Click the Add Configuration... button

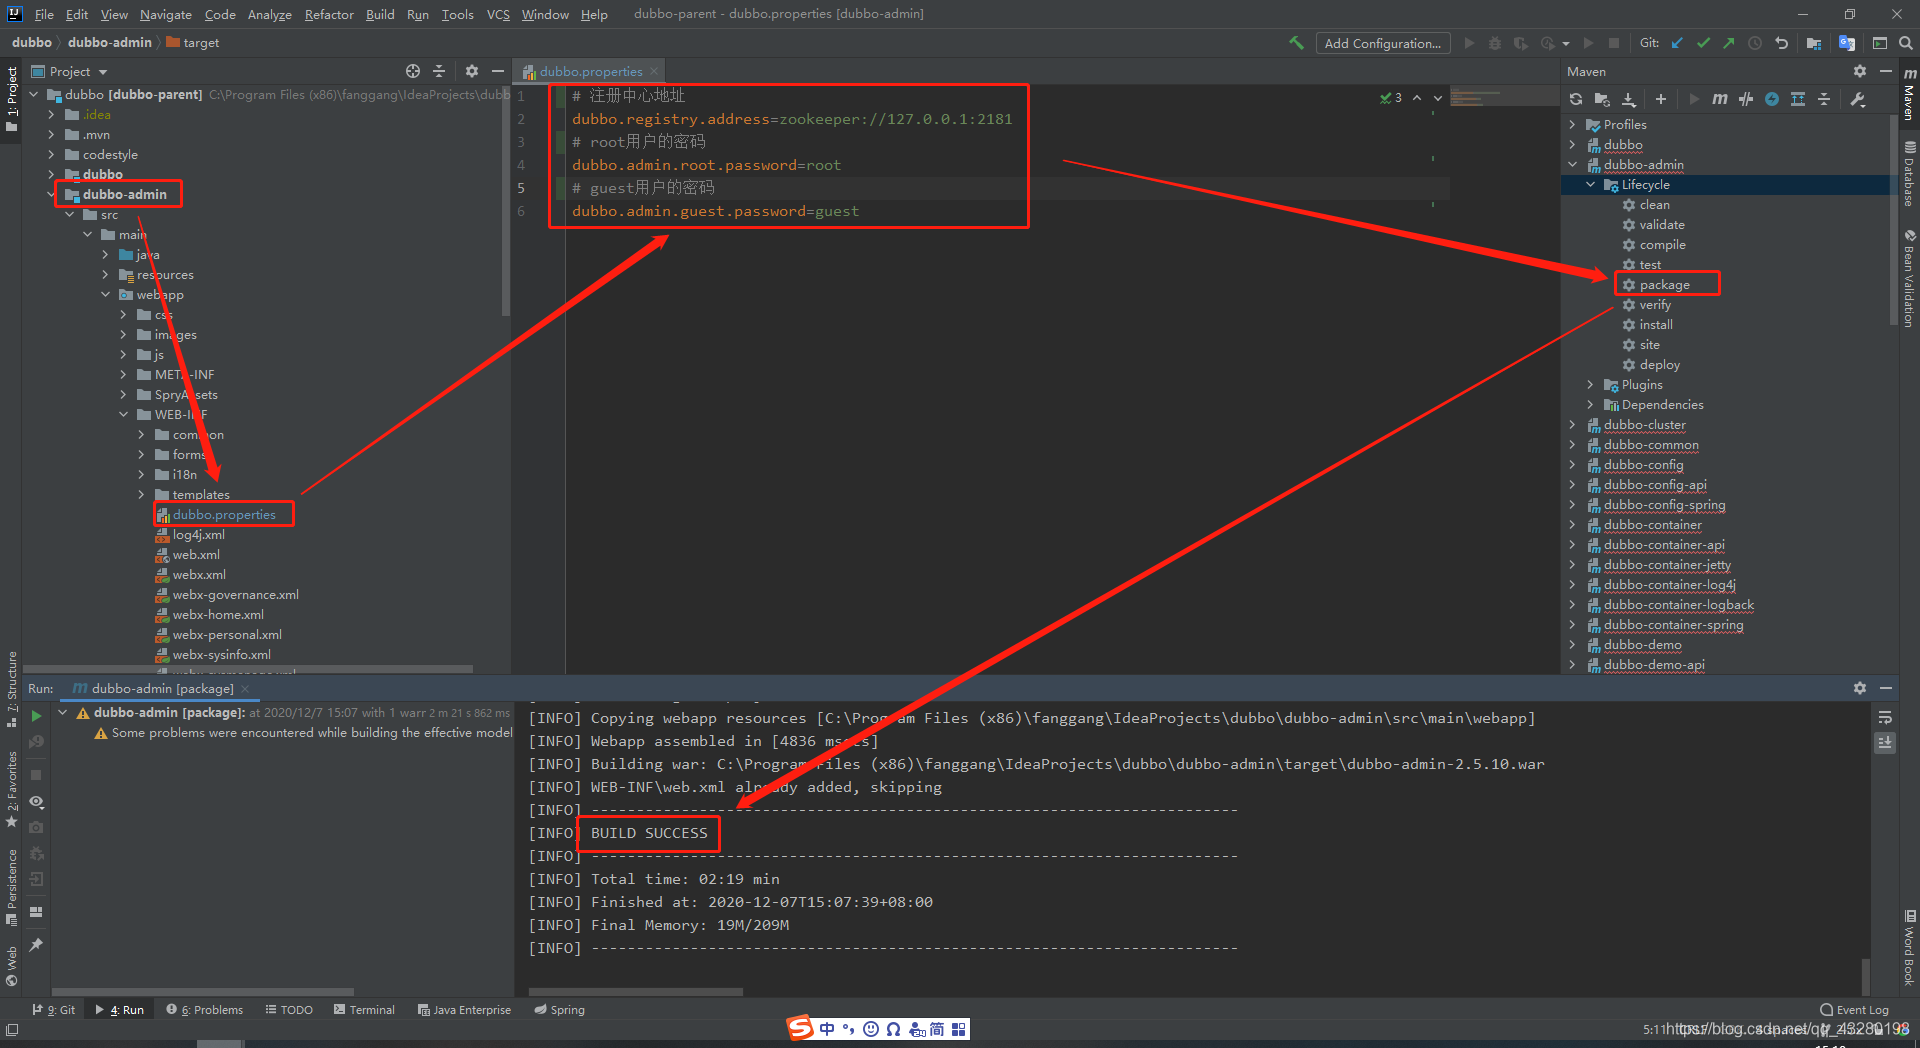click(x=1383, y=43)
